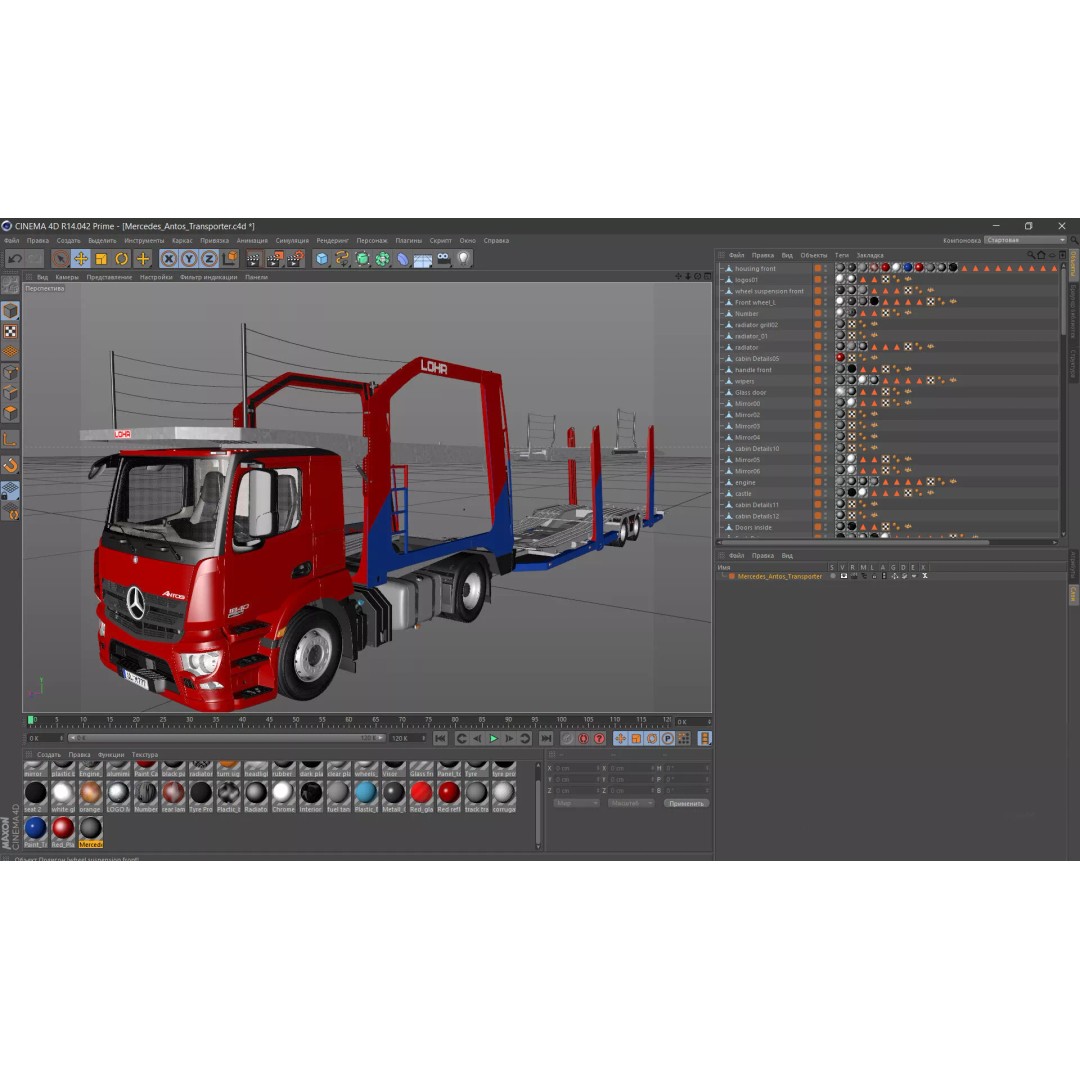
Task: Open the Объекты menu in object manager
Action: [813, 255]
